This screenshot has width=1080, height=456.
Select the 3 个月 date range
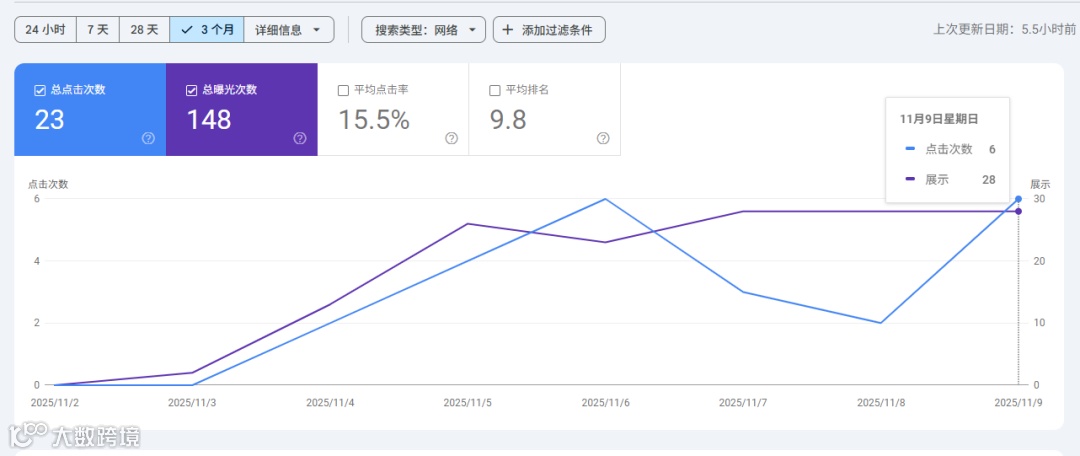point(207,30)
